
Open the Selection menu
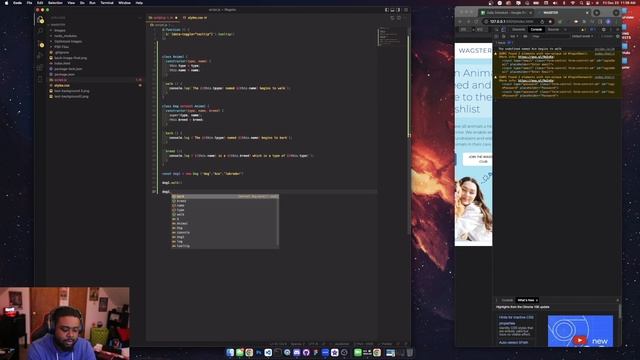click(55, 2)
